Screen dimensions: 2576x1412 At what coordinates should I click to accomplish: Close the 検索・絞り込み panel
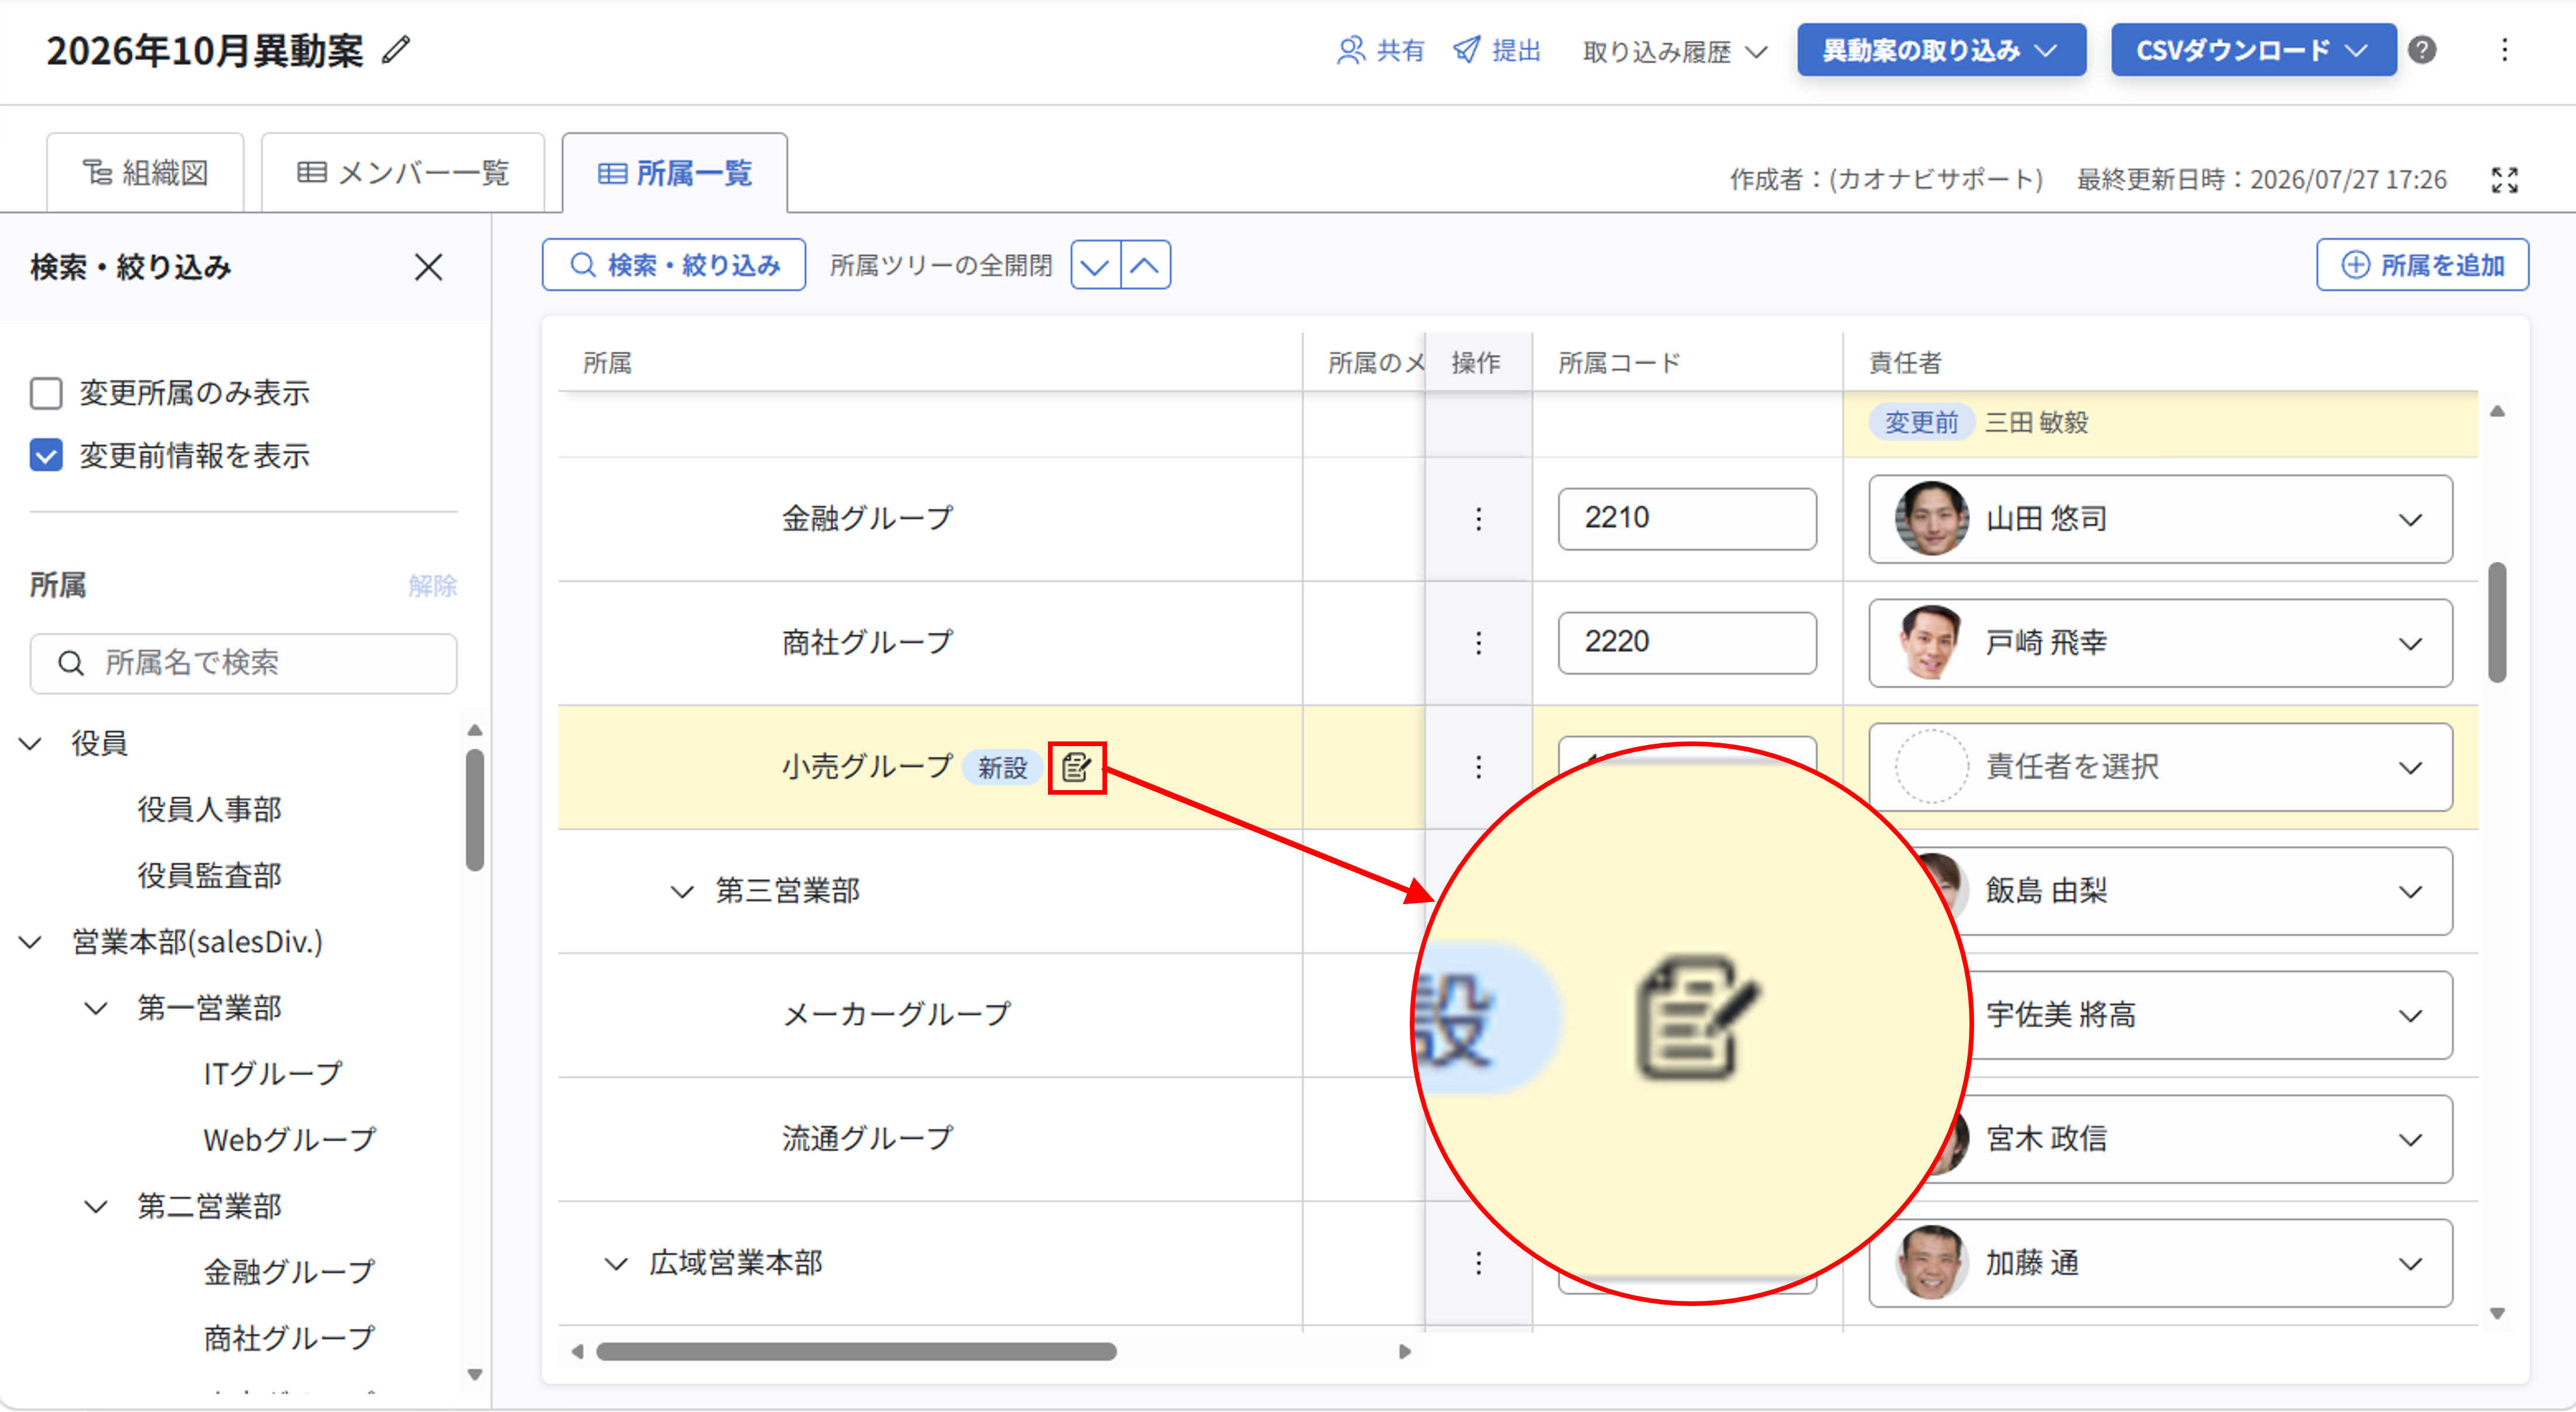(428, 267)
